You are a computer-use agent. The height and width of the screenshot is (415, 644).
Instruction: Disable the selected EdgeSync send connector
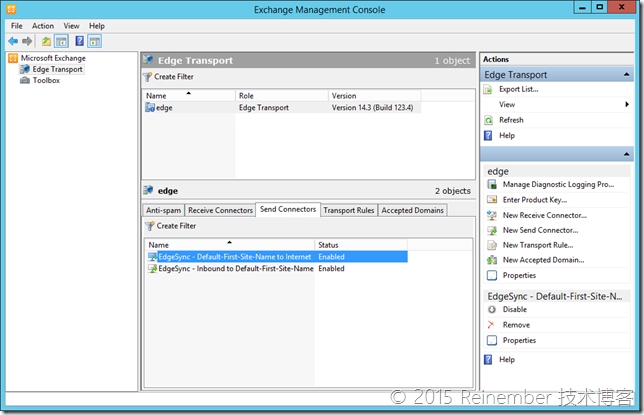[514, 309]
